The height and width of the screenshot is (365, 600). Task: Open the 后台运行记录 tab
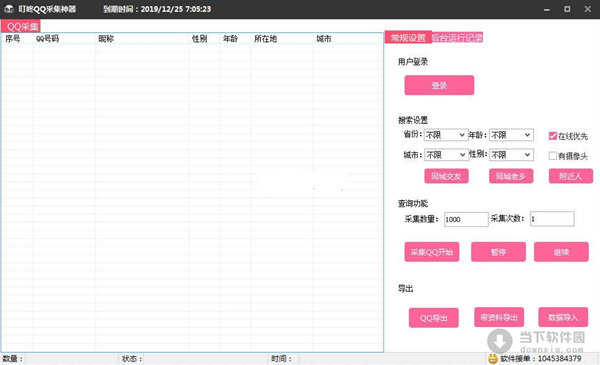(x=457, y=37)
